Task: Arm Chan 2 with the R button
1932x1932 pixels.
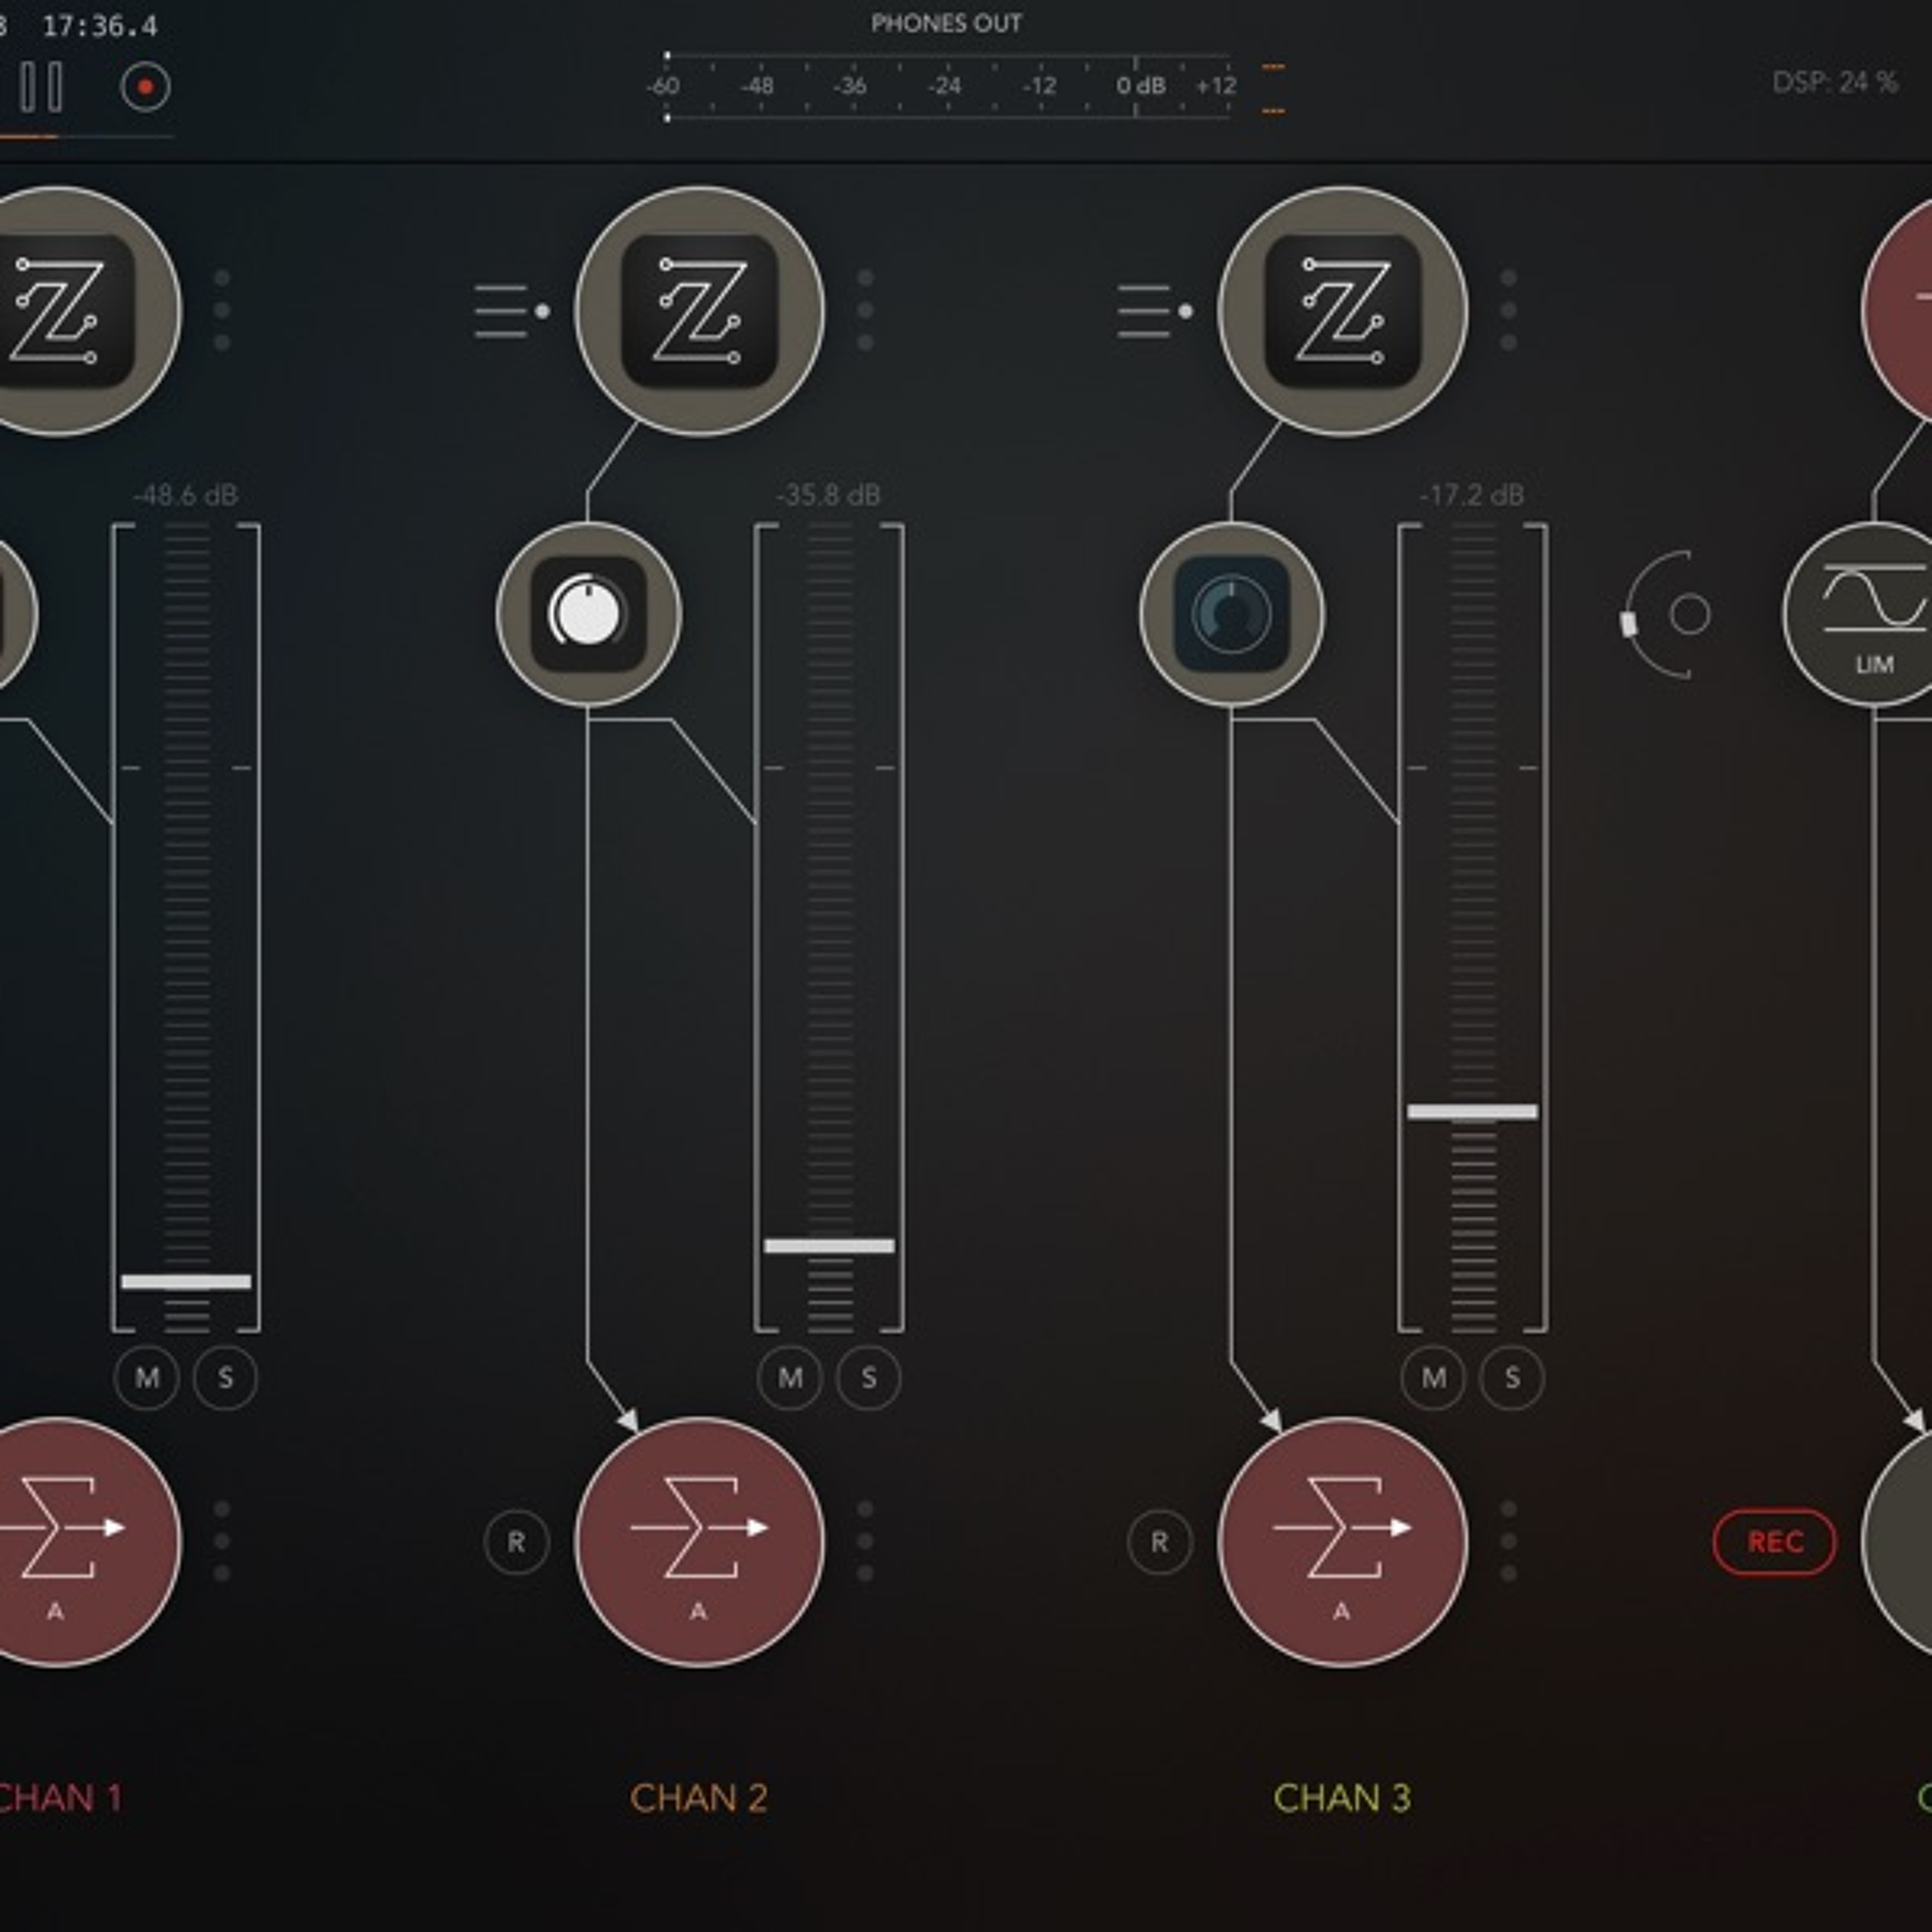Action: point(516,1542)
